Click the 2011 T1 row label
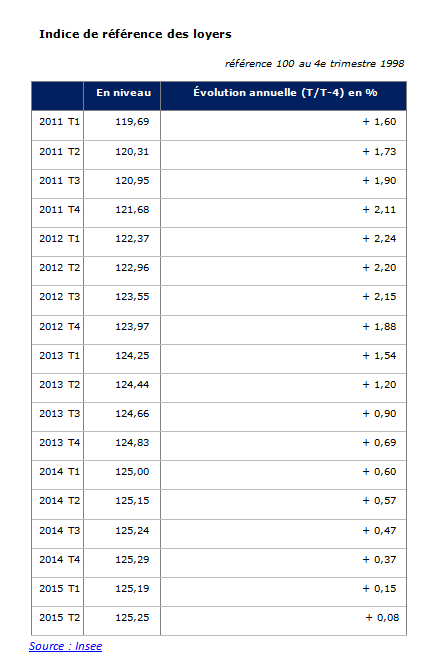This screenshot has width=434, height=669. click(x=59, y=122)
